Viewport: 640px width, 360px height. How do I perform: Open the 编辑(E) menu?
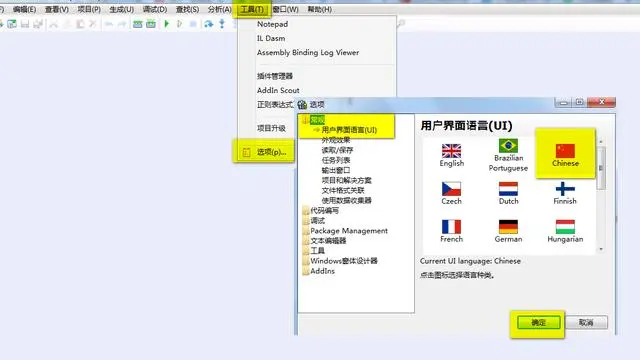(x=24, y=9)
